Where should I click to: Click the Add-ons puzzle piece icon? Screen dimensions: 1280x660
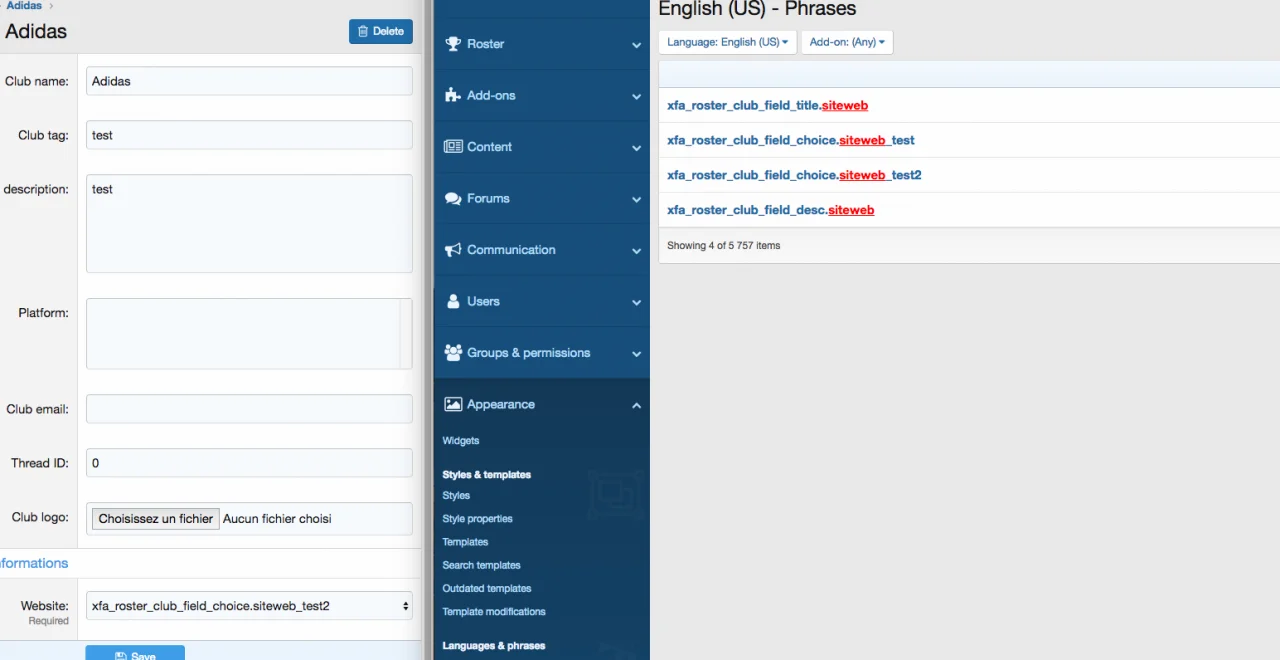[x=453, y=95]
